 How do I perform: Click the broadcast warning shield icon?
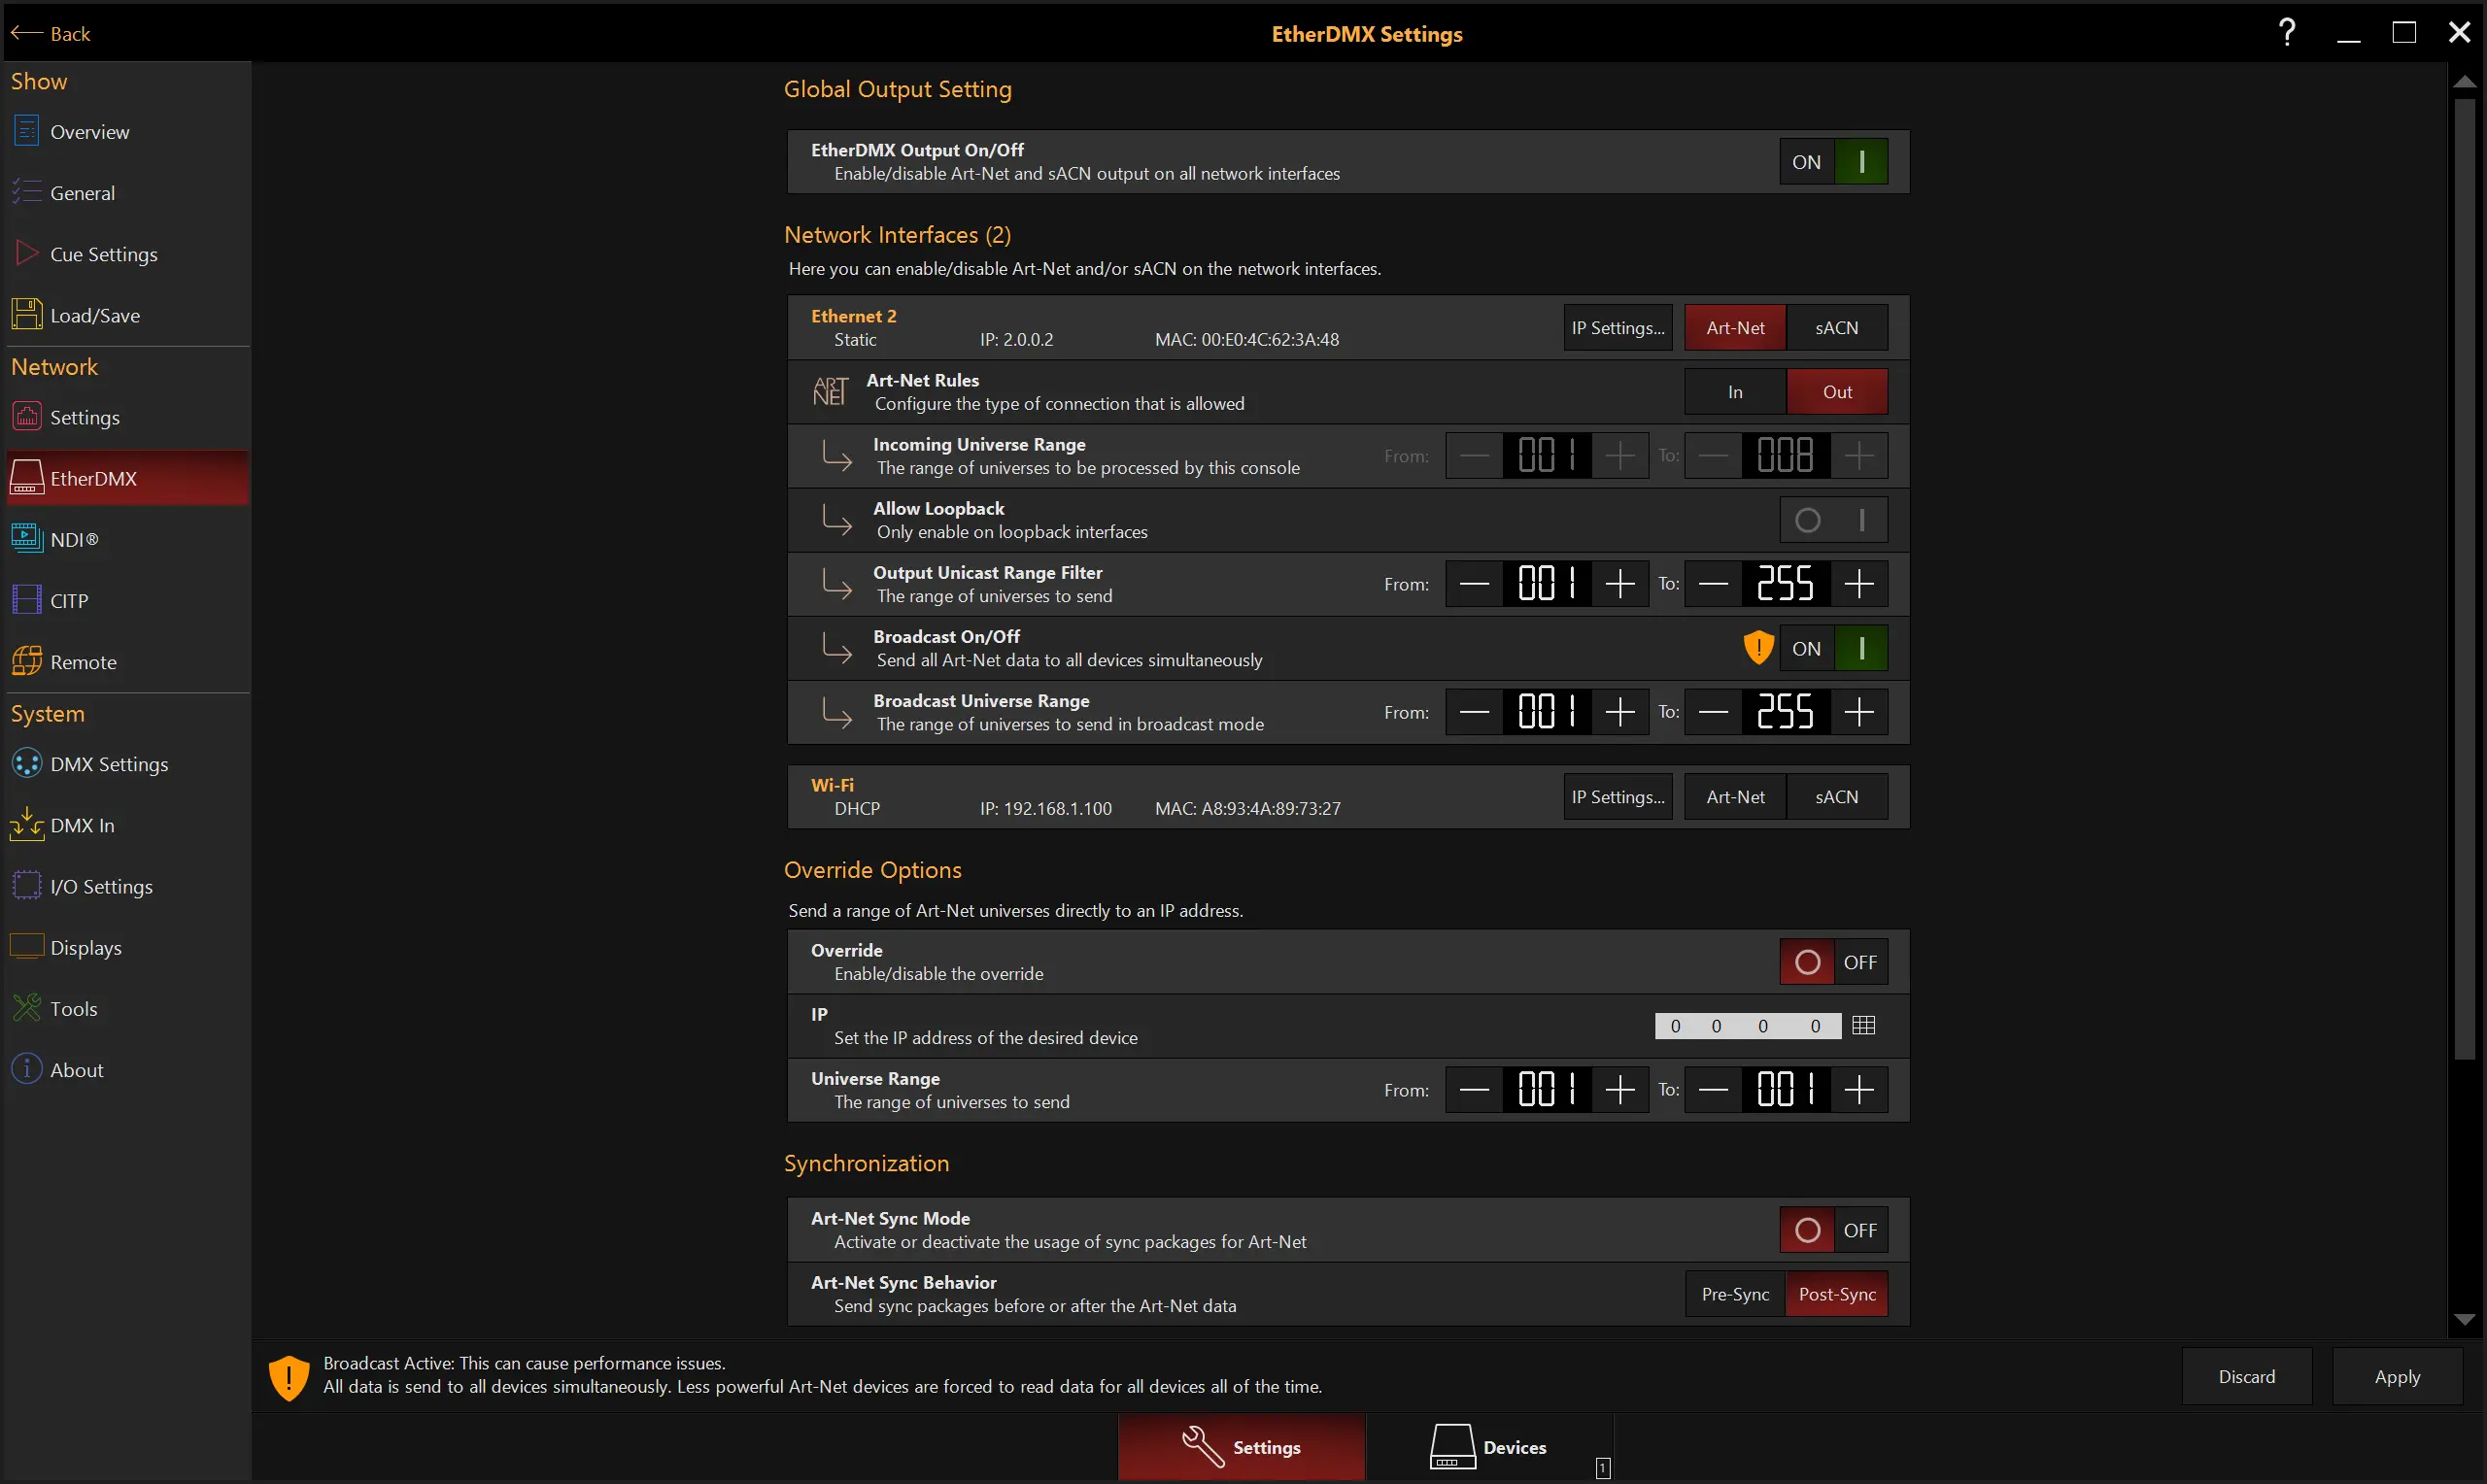click(x=1758, y=648)
